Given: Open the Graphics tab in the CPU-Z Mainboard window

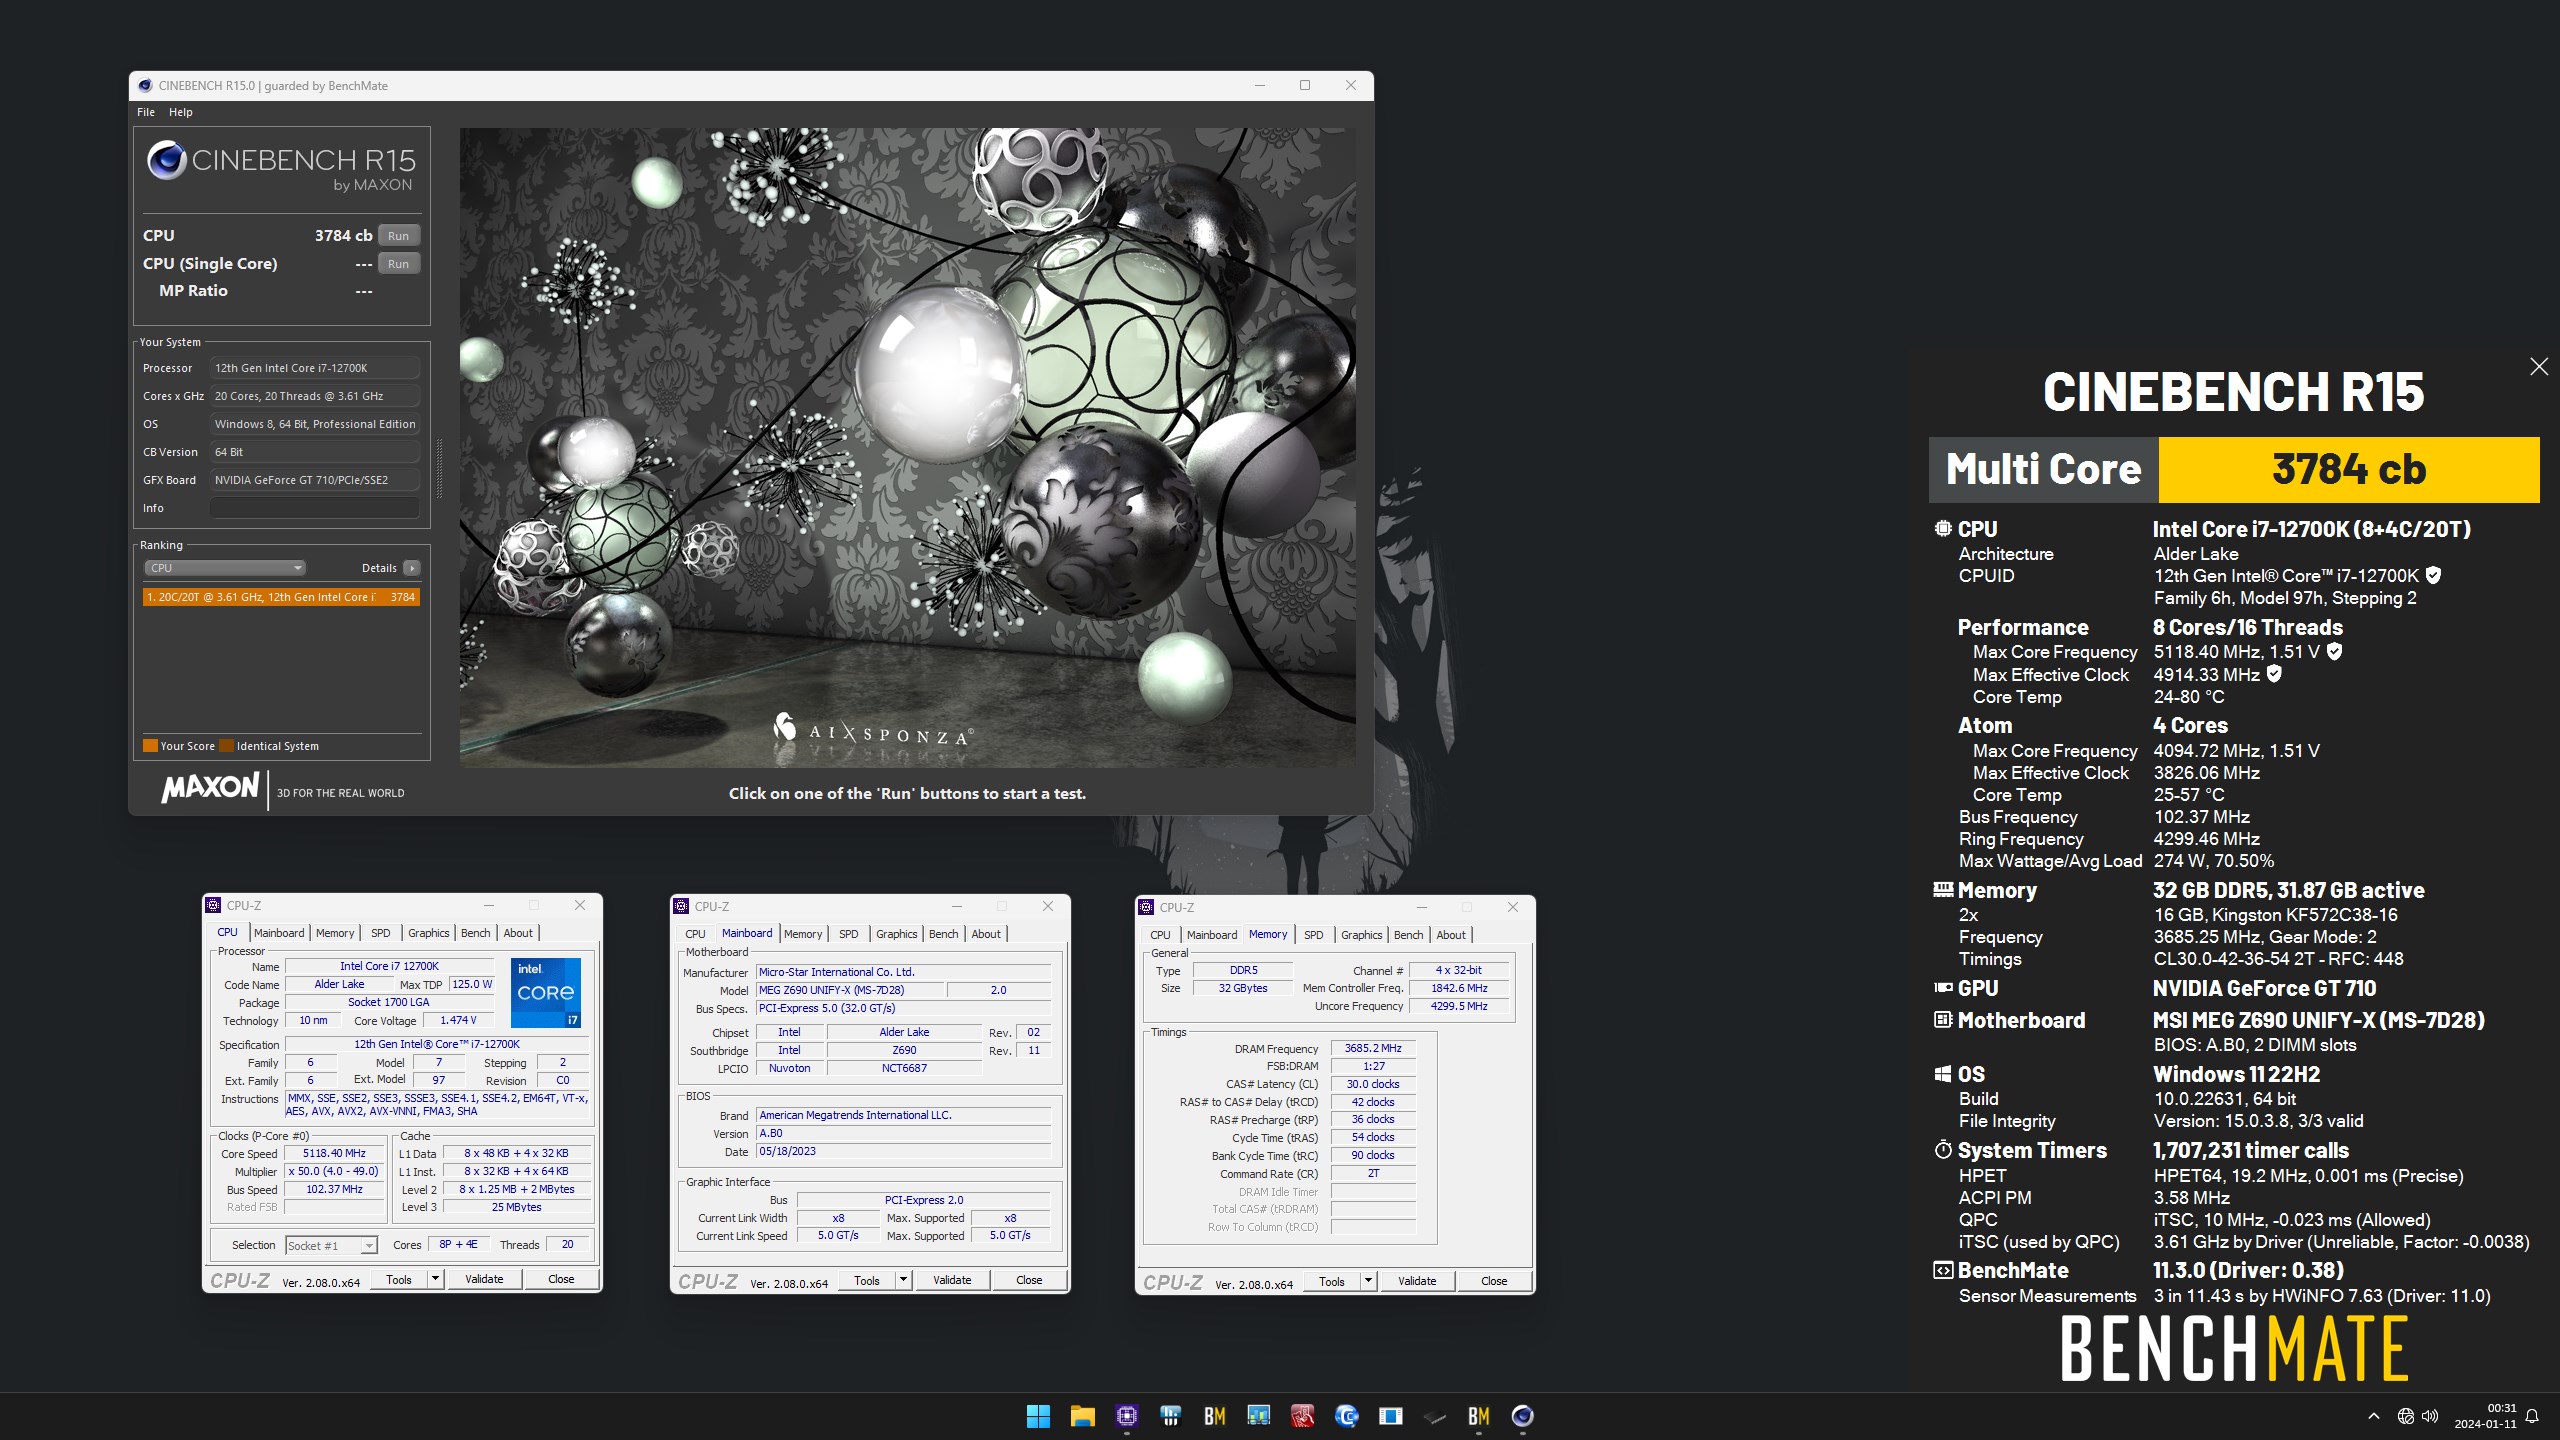Looking at the screenshot, I should 896,934.
